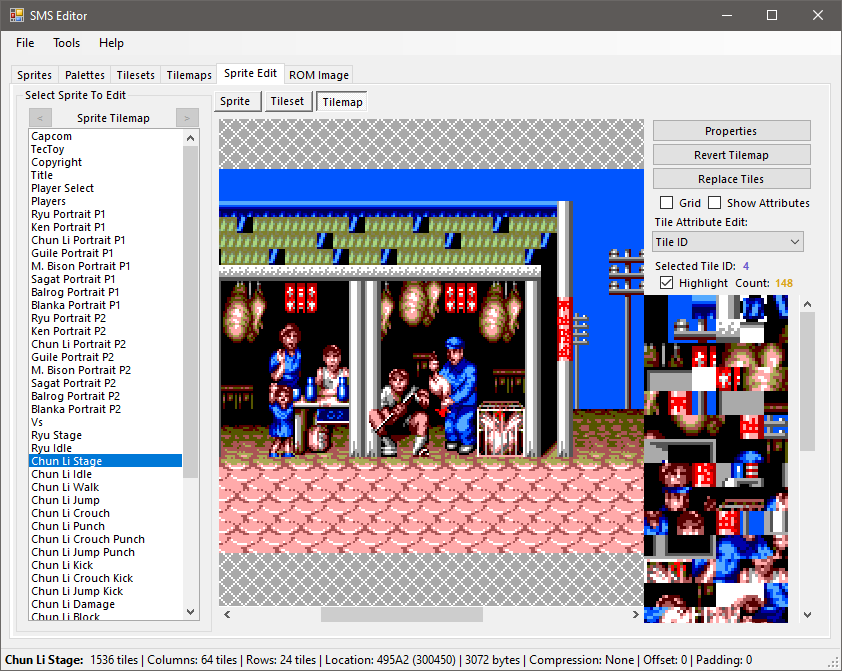Screen dimensions: 842x671
Task: Open the Tile Attribute Edit dropdown
Action: click(x=728, y=242)
